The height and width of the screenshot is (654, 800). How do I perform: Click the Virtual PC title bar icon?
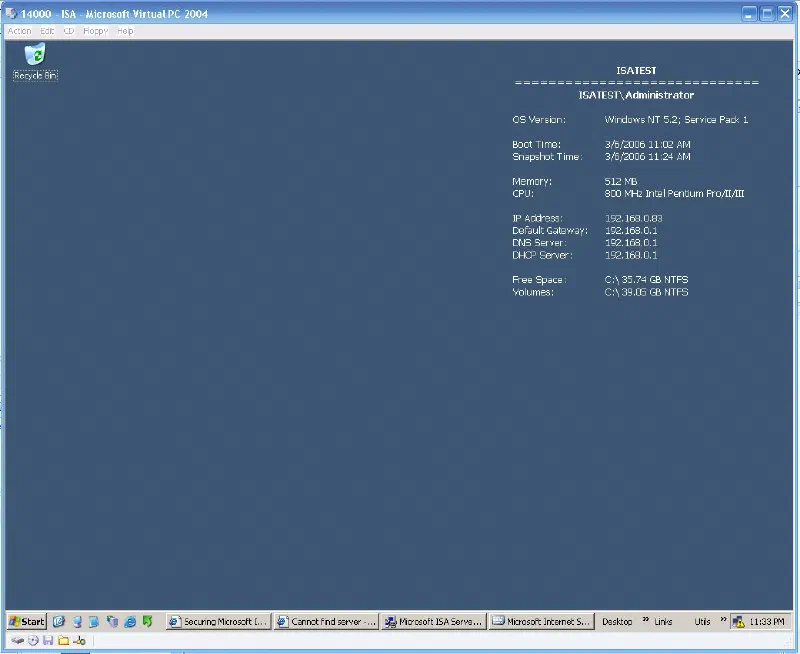(x=10, y=13)
